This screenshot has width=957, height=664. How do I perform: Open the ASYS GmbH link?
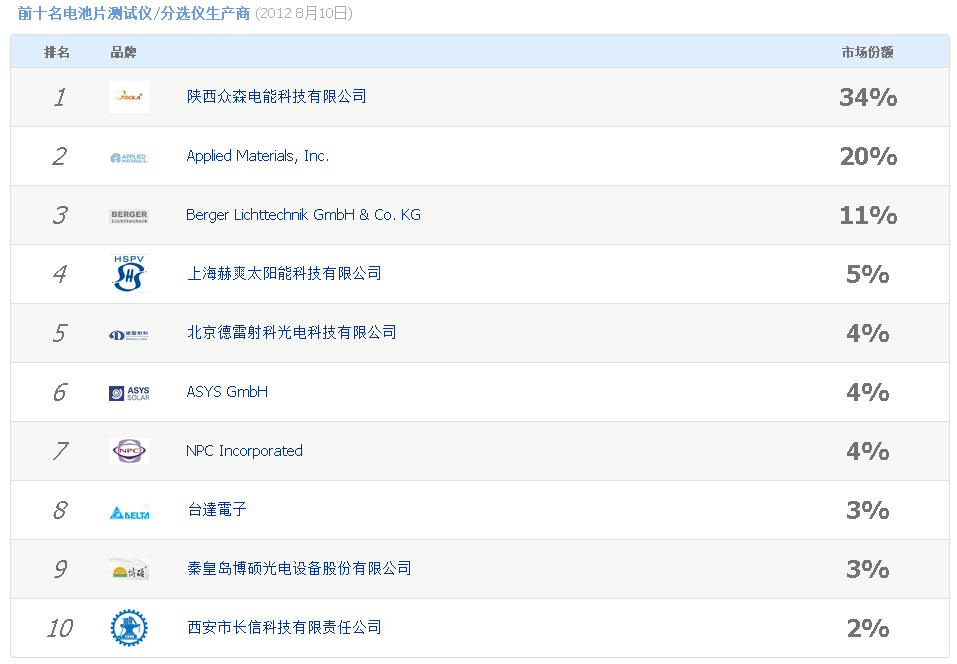click(227, 392)
